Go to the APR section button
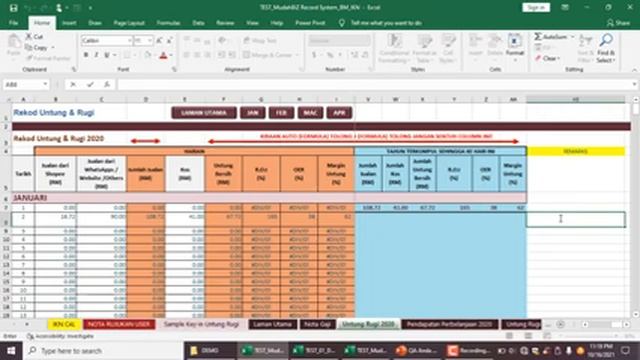640x360 pixels. pyautogui.click(x=339, y=113)
